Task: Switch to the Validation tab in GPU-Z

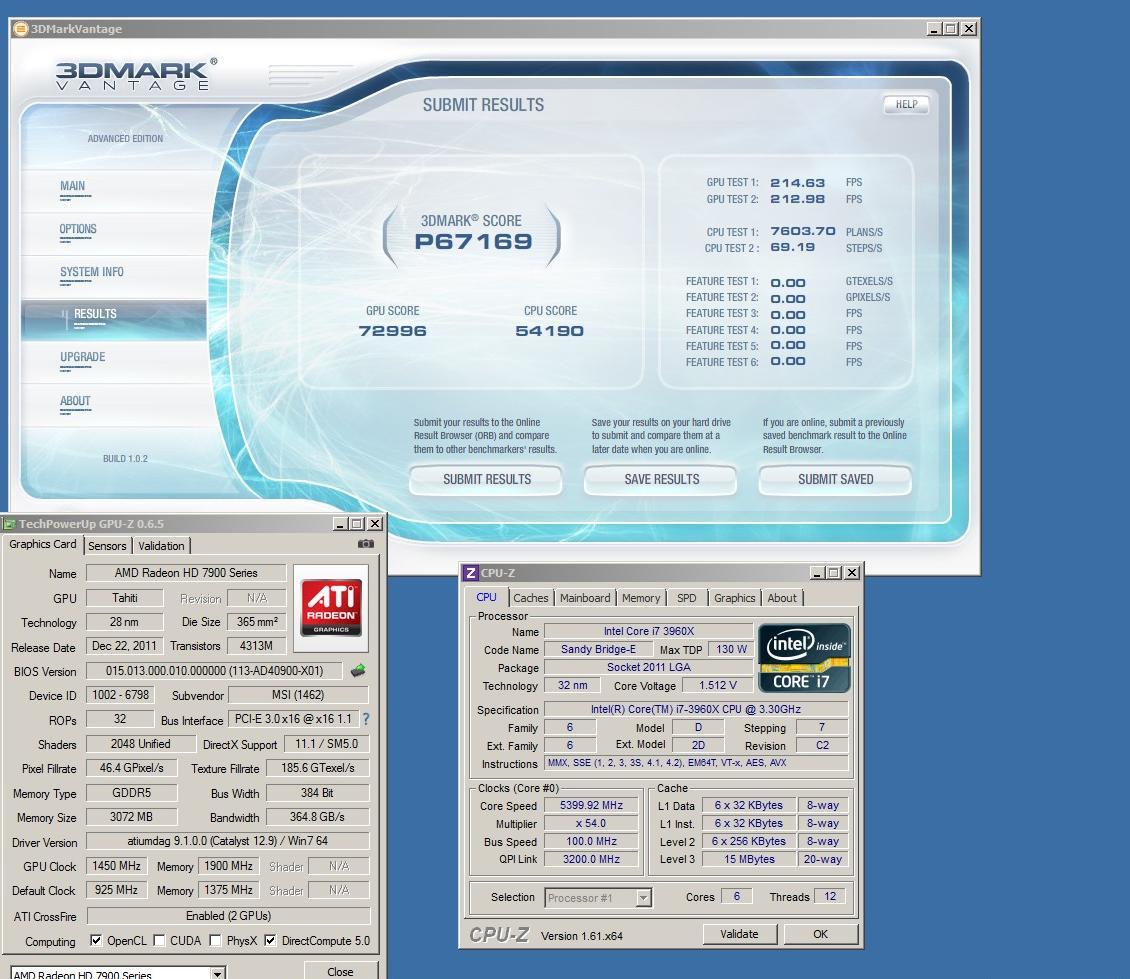Action: (161, 546)
